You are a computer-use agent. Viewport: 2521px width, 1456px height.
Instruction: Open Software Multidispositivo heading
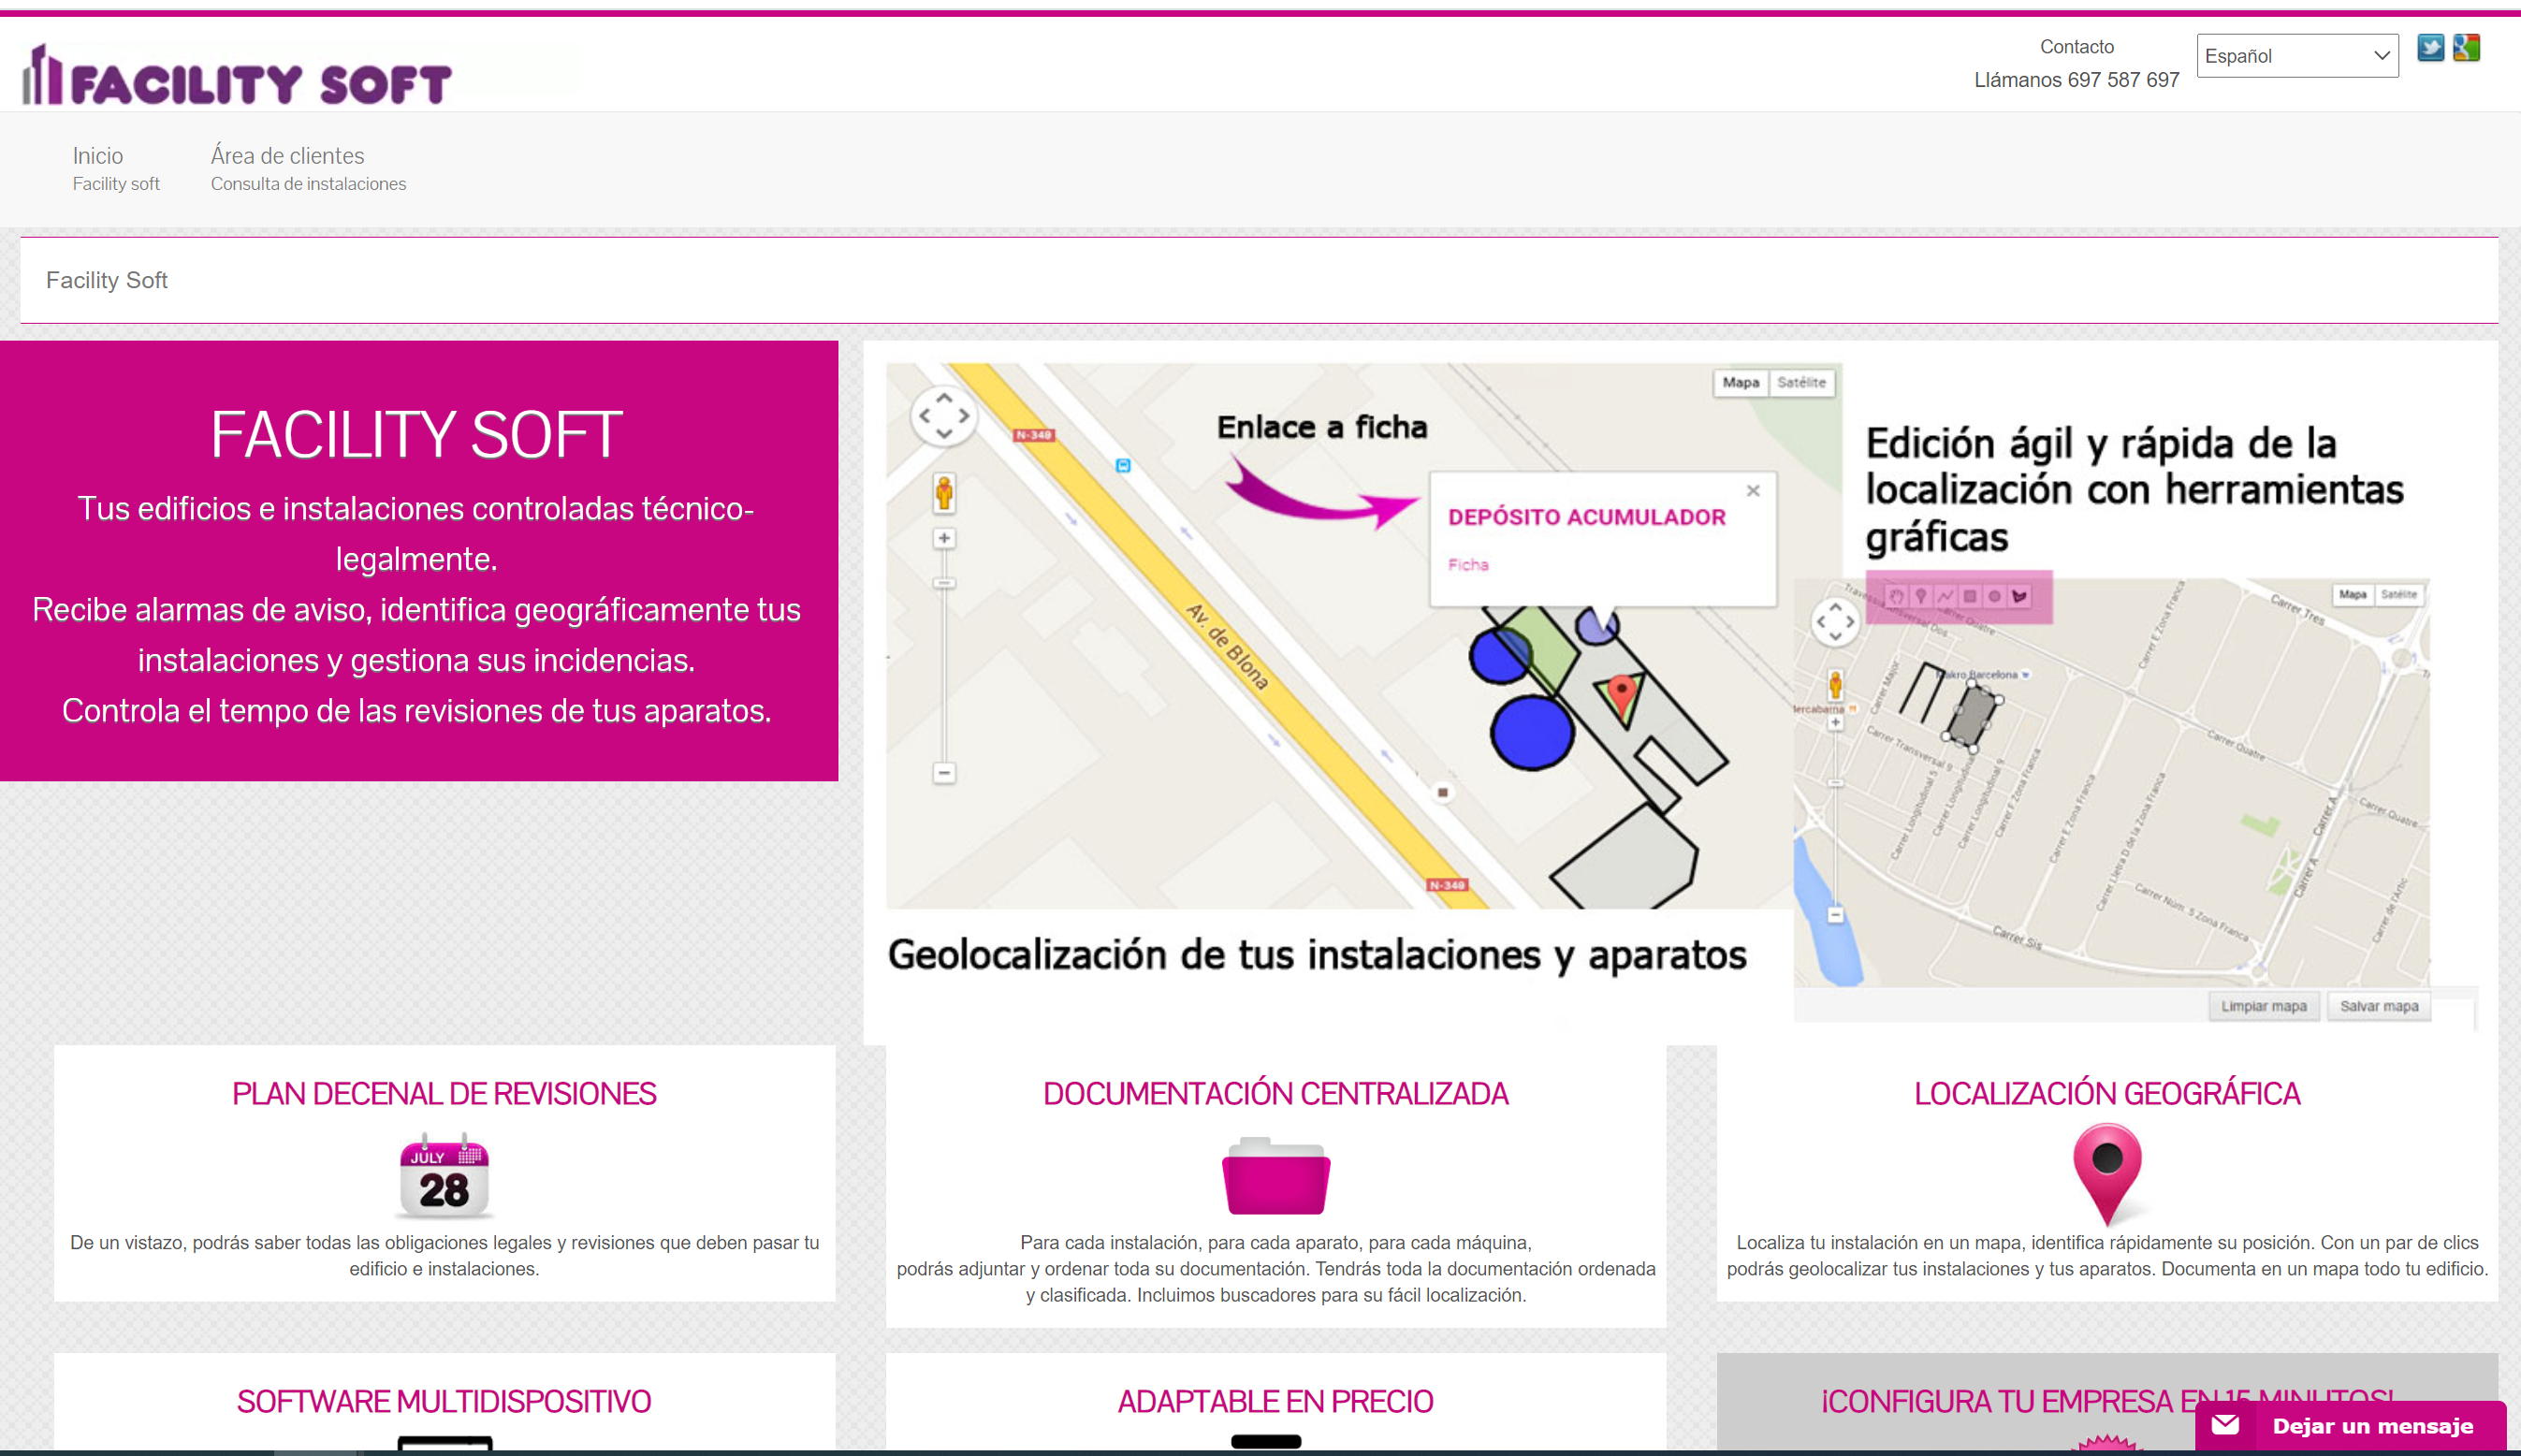444,1401
